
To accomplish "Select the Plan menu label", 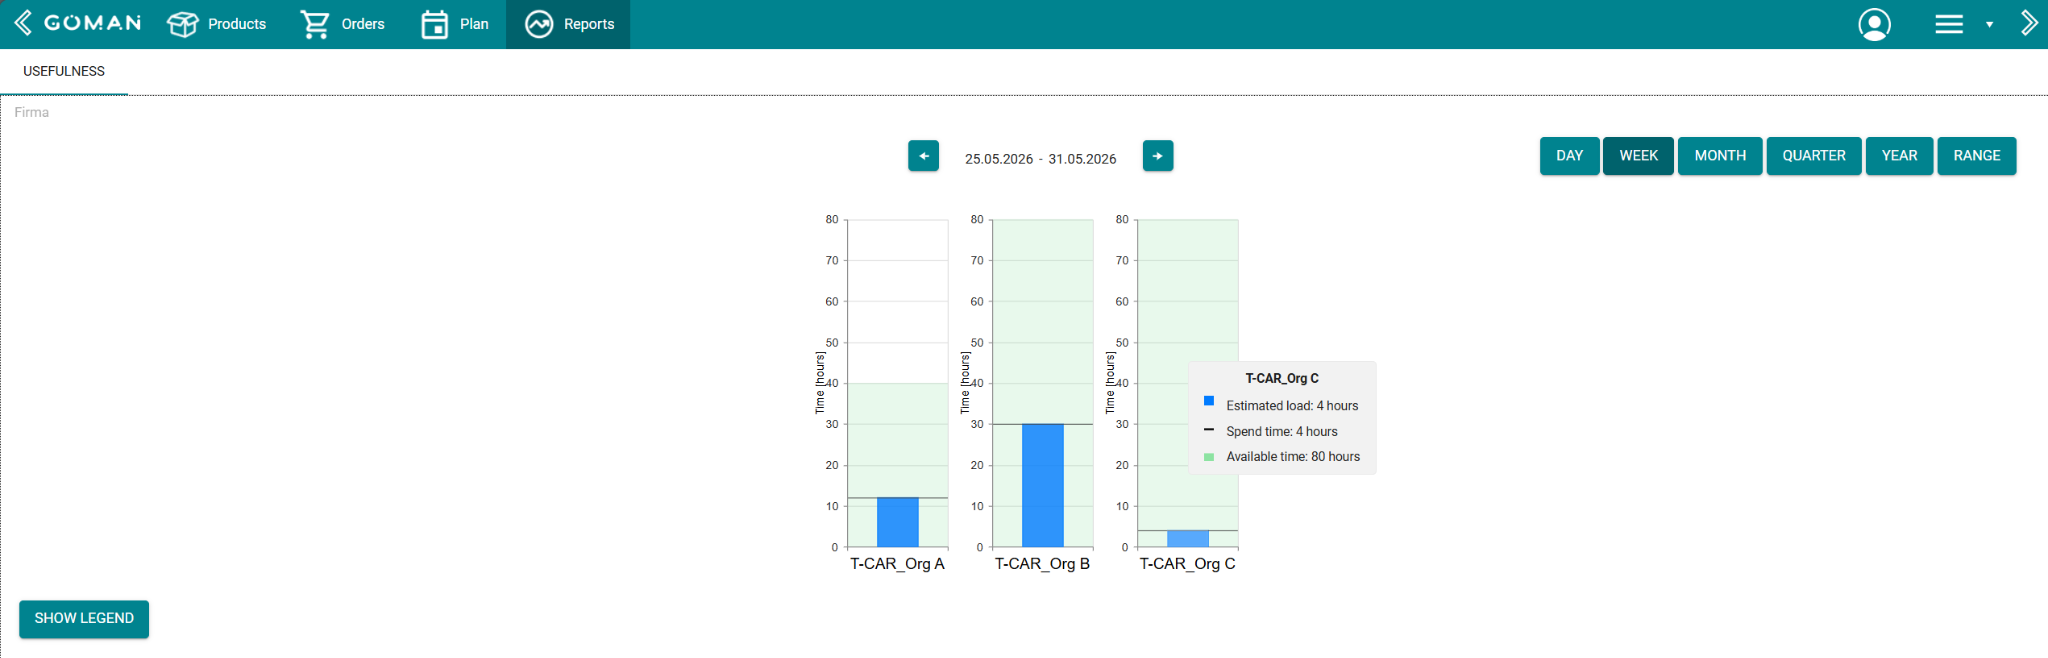I will click(x=474, y=24).
